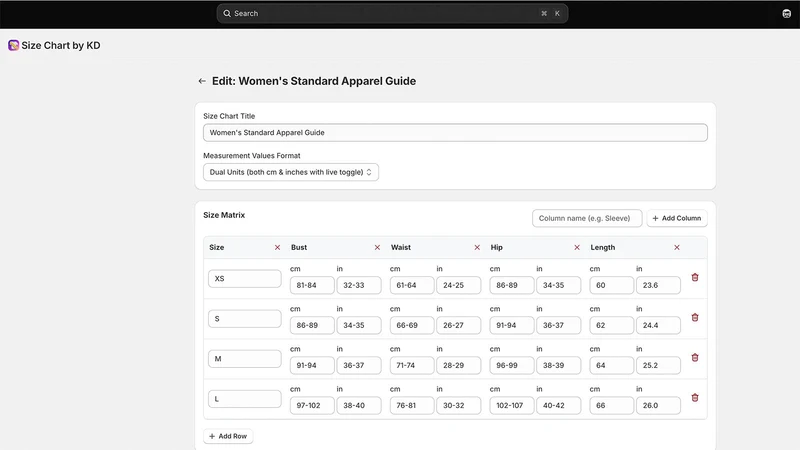This screenshot has height=450, width=800.
Task: Click the Waist column header label
Action: tap(401, 247)
